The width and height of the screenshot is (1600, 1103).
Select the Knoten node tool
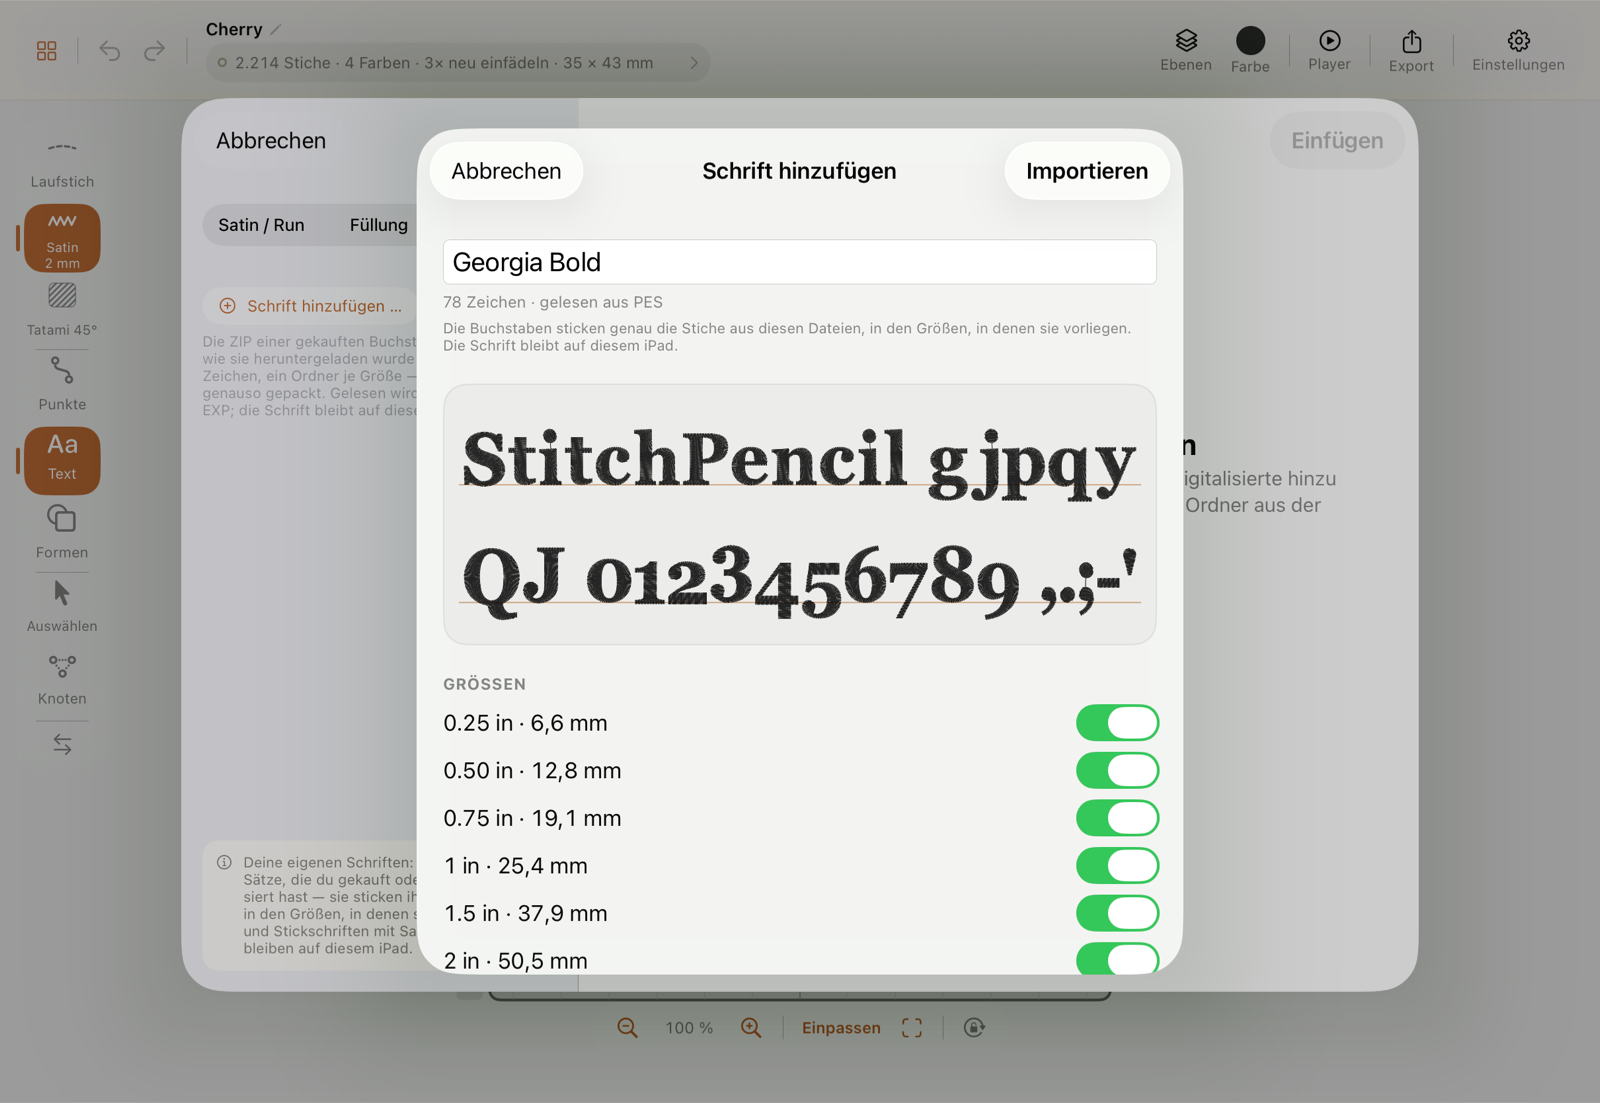pyautogui.click(x=62, y=680)
